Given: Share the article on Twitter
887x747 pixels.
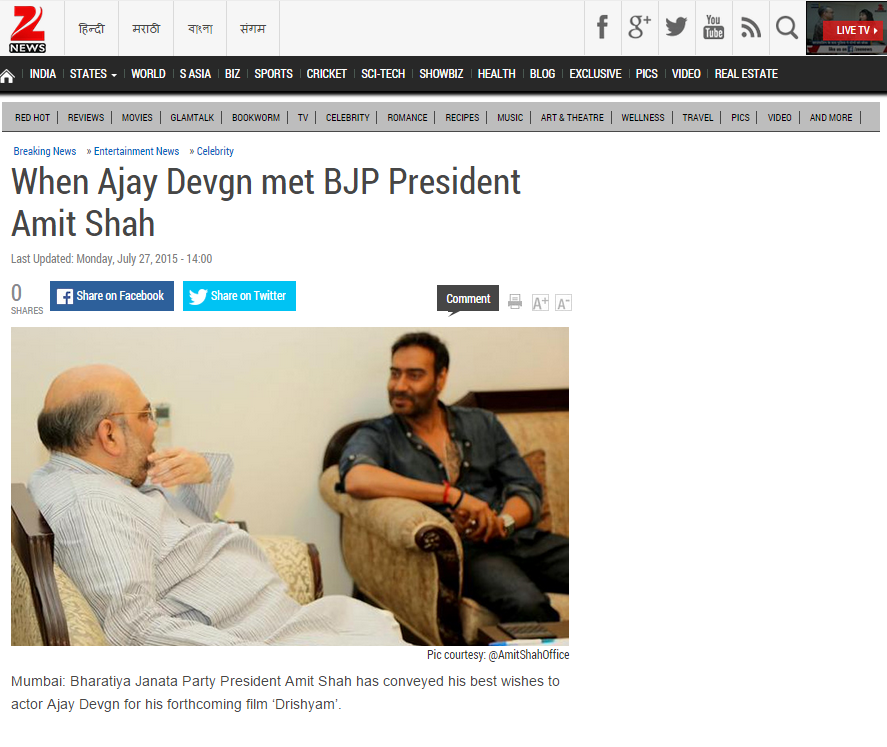Looking at the screenshot, I should (239, 296).
